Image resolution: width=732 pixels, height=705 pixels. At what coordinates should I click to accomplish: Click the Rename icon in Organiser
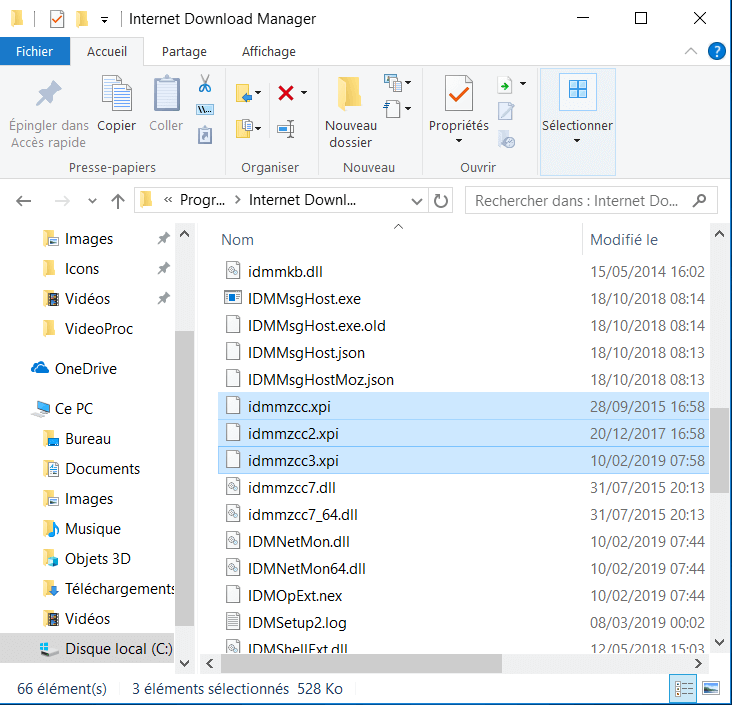[x=286, y=129]
